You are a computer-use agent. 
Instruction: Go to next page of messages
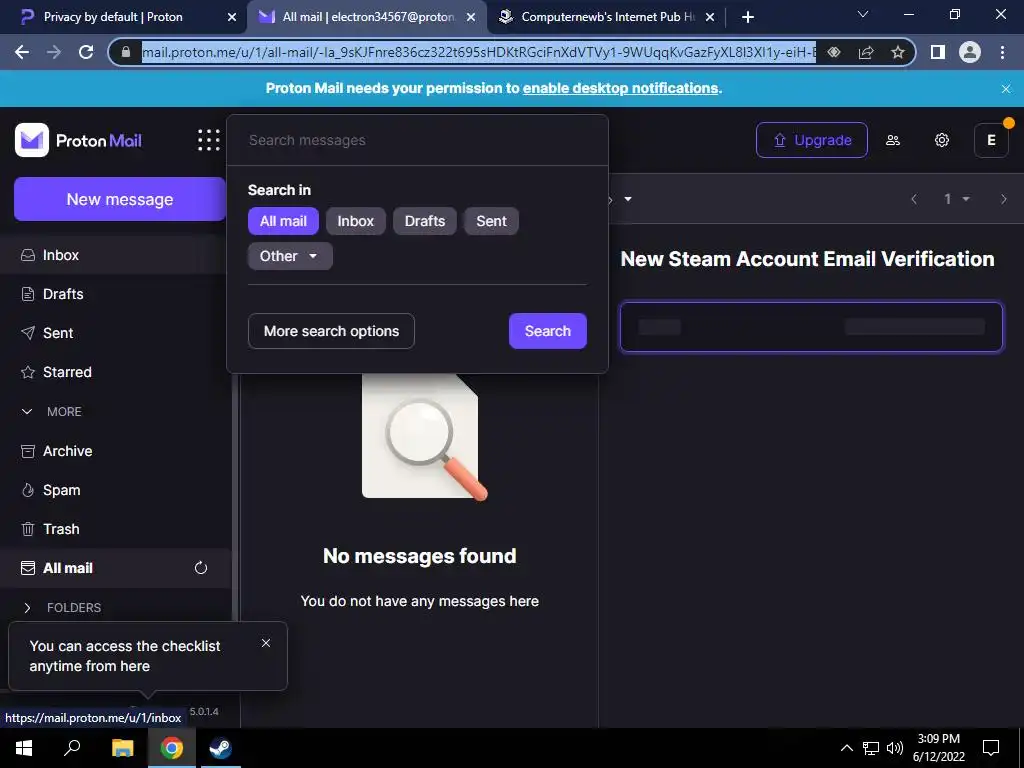[1004, 199]
